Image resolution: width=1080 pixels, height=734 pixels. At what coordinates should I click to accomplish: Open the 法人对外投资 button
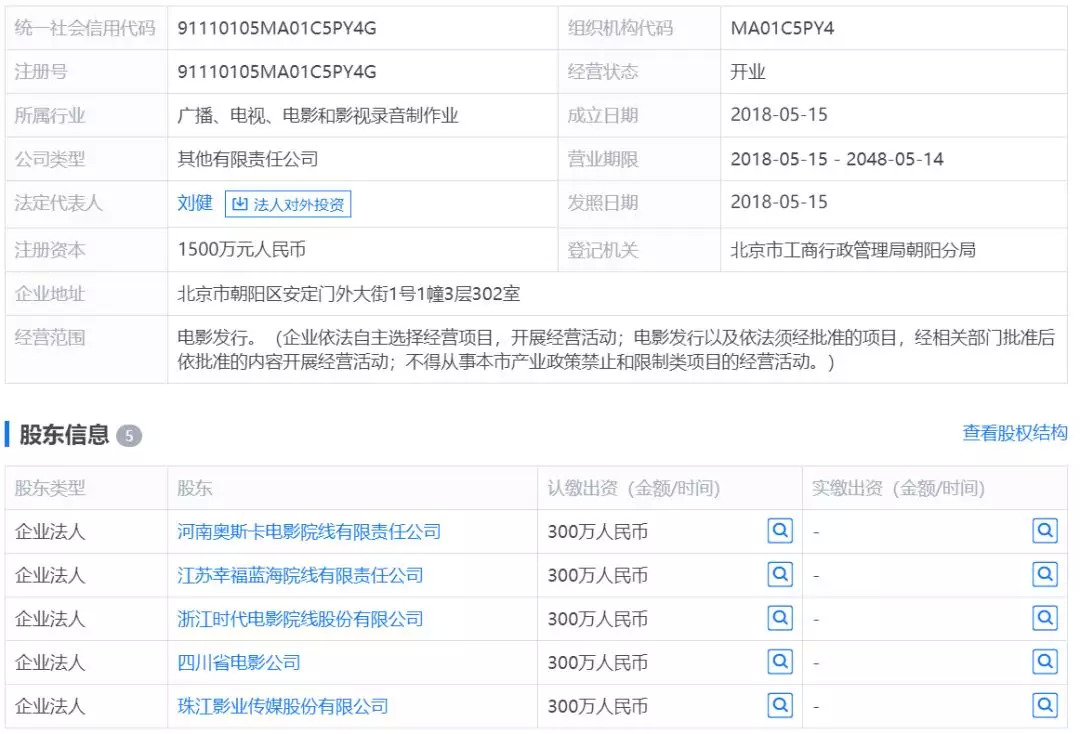point(288,204)
